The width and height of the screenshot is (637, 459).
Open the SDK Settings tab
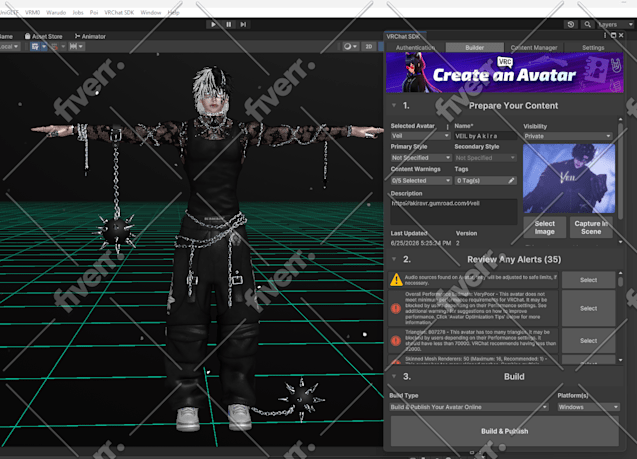593,48
